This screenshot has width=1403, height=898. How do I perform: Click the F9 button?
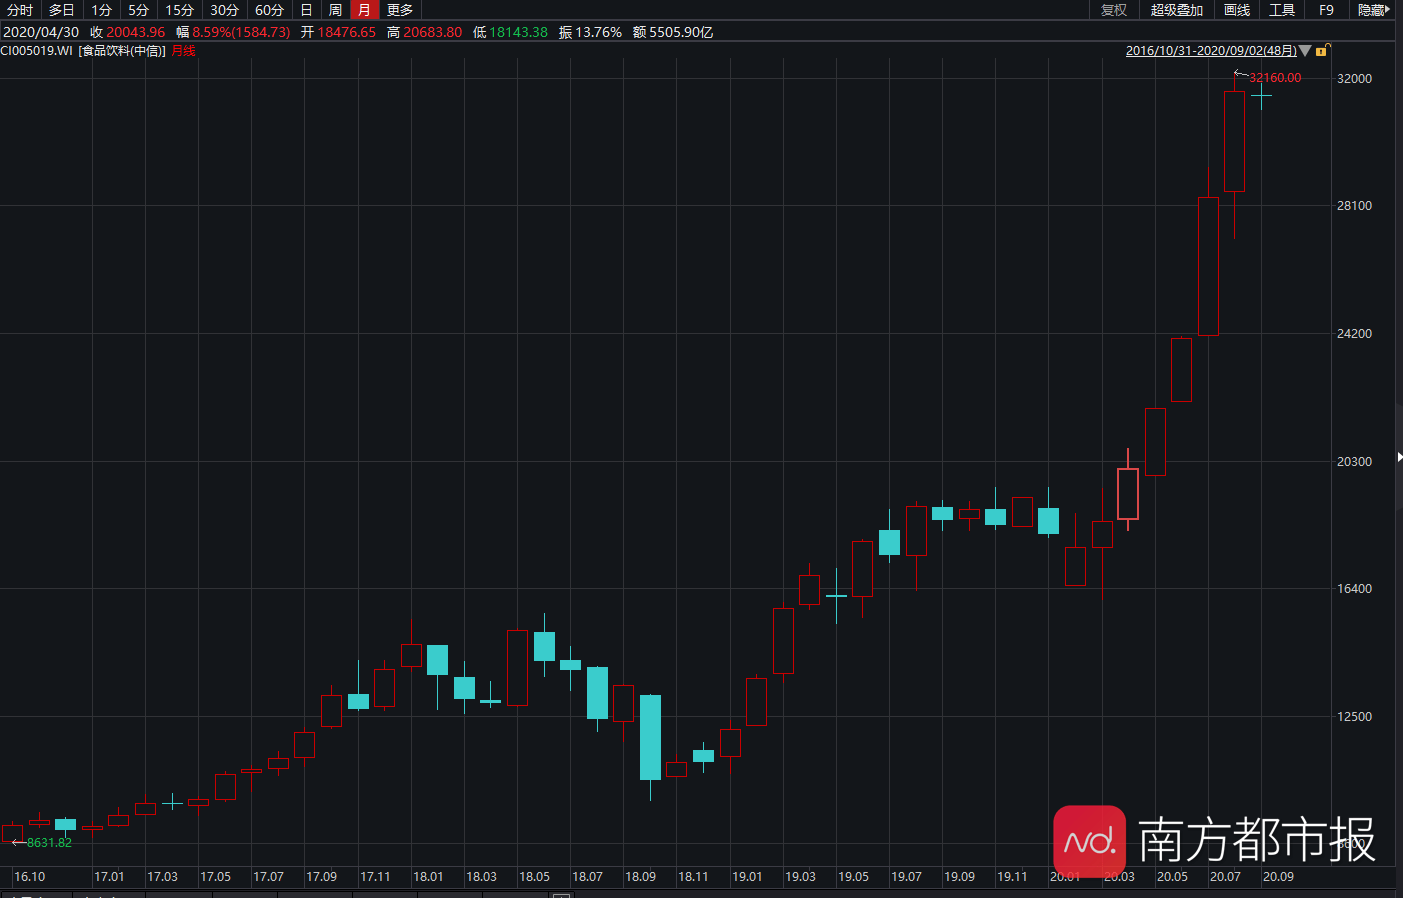pyautogui.click(x=1326, y=10)
